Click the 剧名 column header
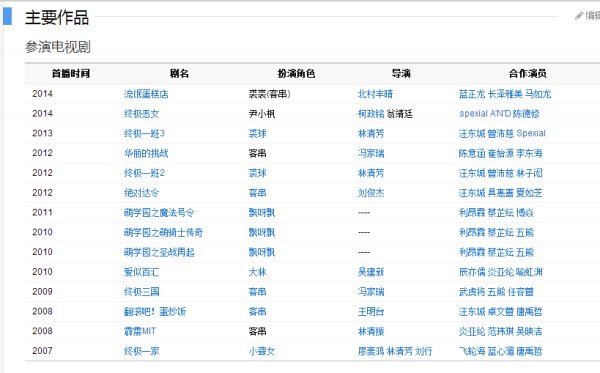The width and height of the screenshot is (600, 373). click(179, 73)
